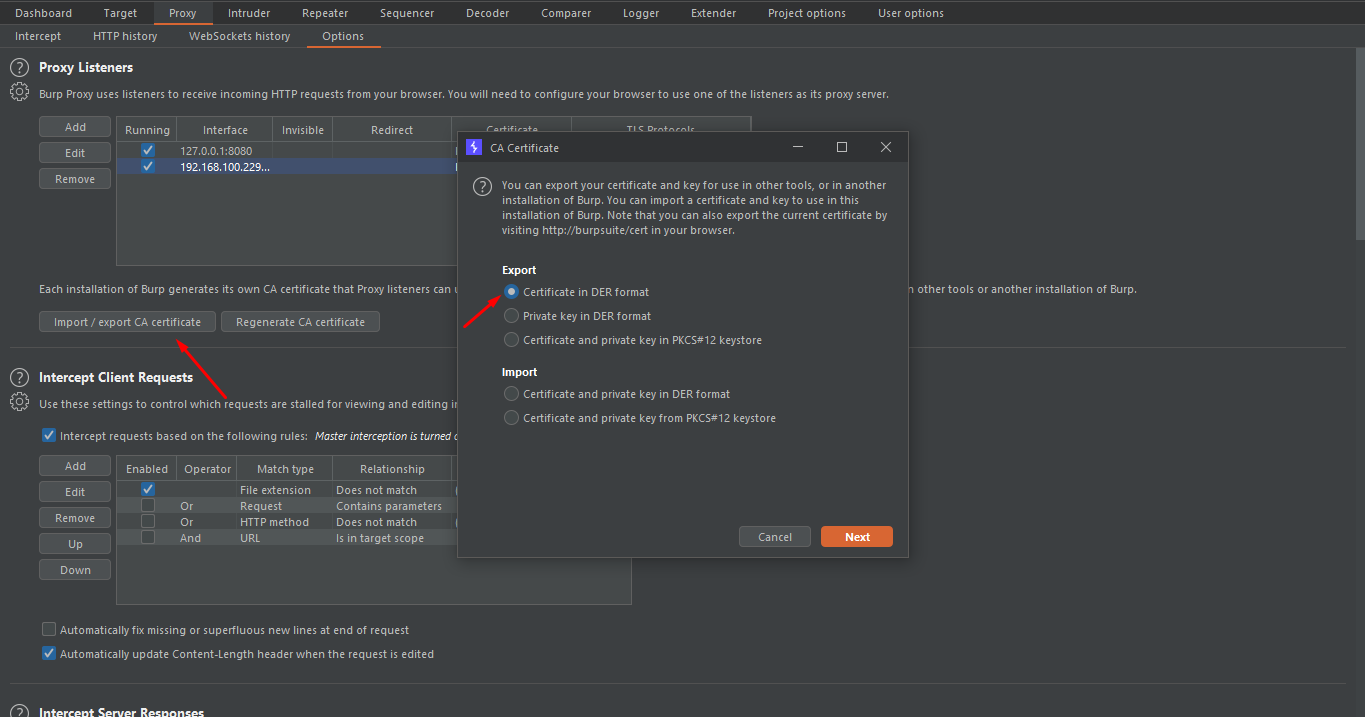Select the 192.168.100.229 listener row
Viewport: 1365px width, 717px height.
tap(225, 167)
